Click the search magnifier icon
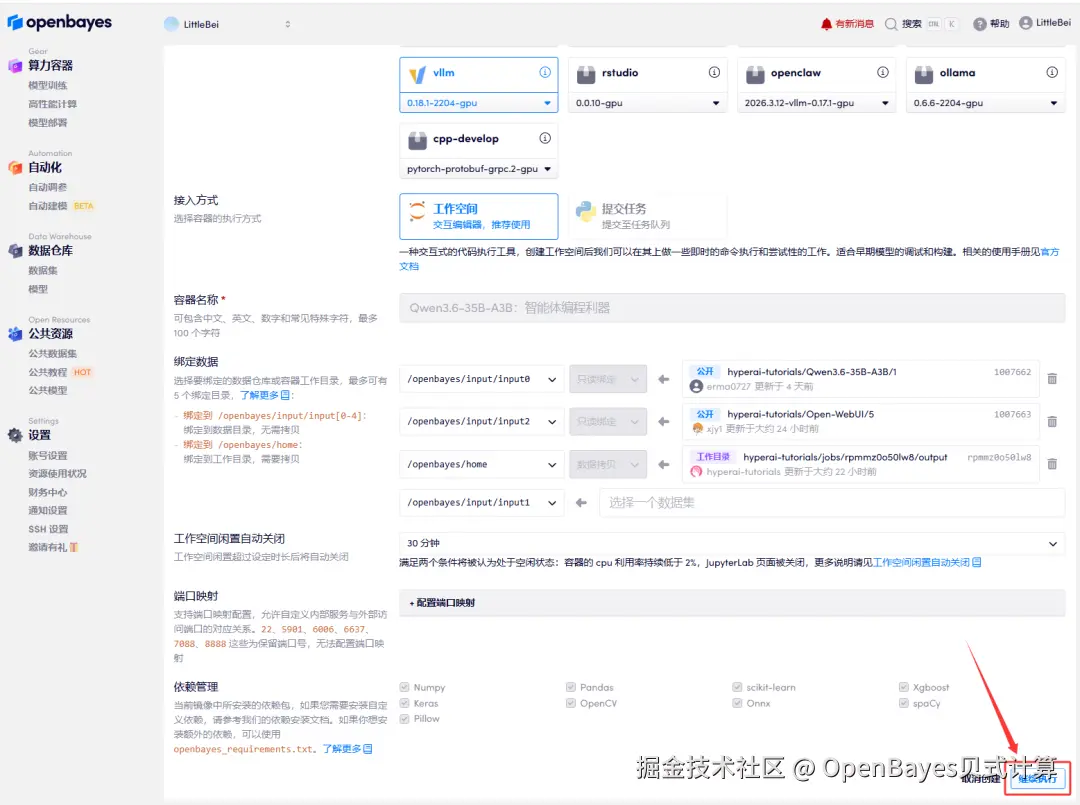The image size is (1080, 805). point(891,24)
